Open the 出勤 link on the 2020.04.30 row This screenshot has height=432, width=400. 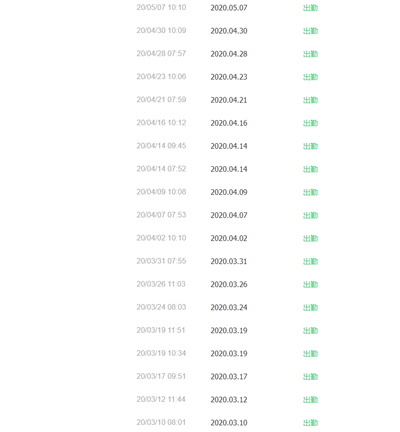310,31
